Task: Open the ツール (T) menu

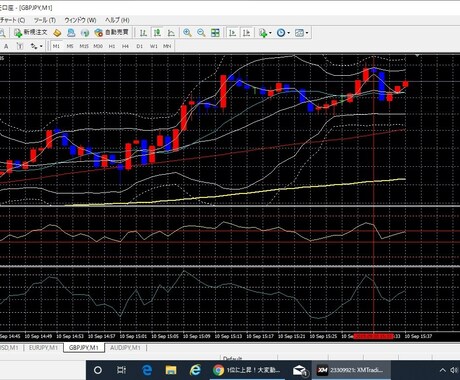Action: (x=45, y=20)
